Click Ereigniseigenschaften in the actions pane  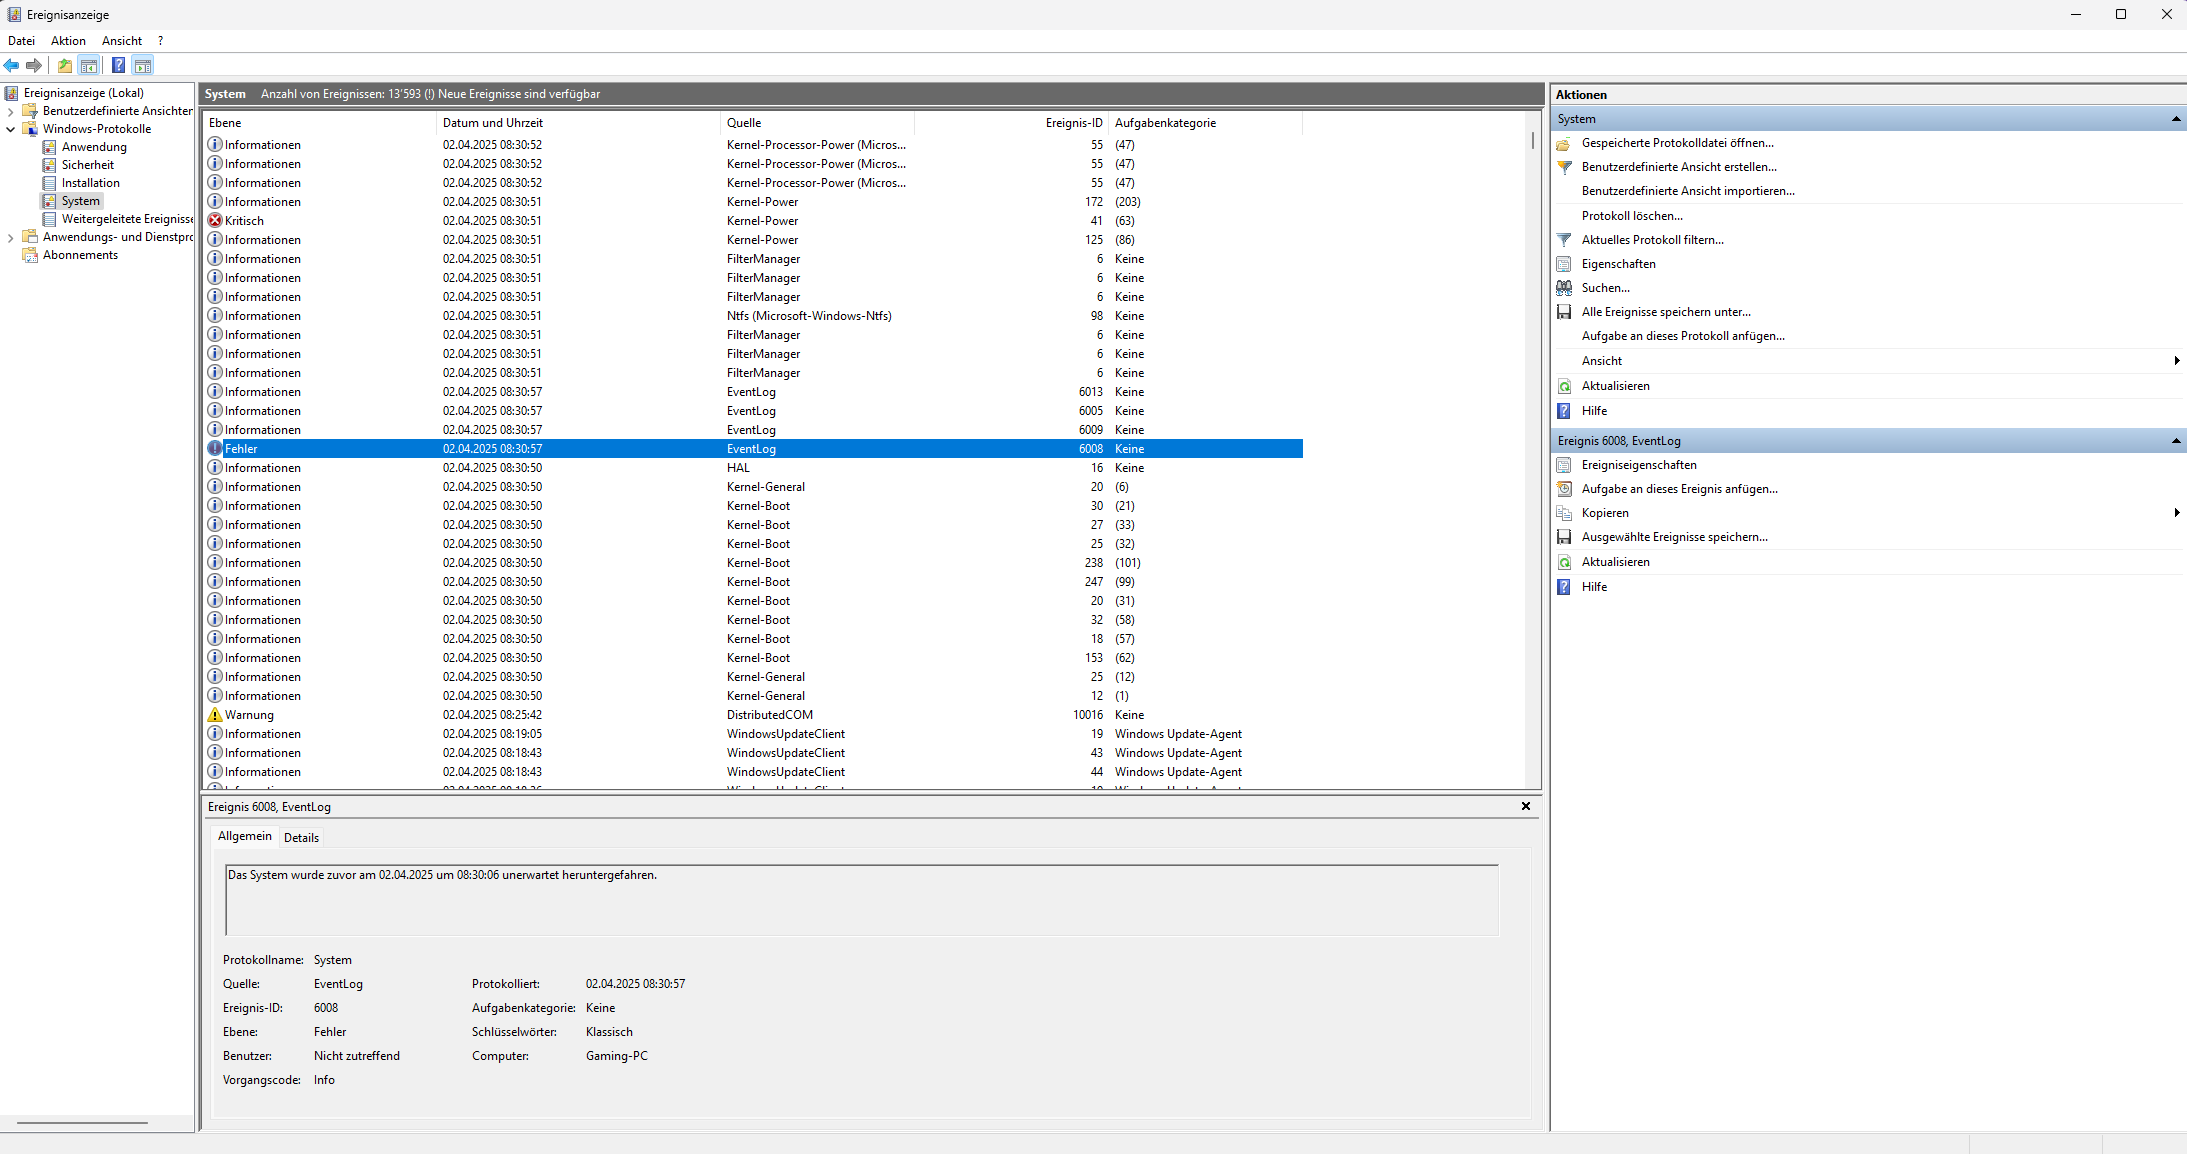[1639, 465]
